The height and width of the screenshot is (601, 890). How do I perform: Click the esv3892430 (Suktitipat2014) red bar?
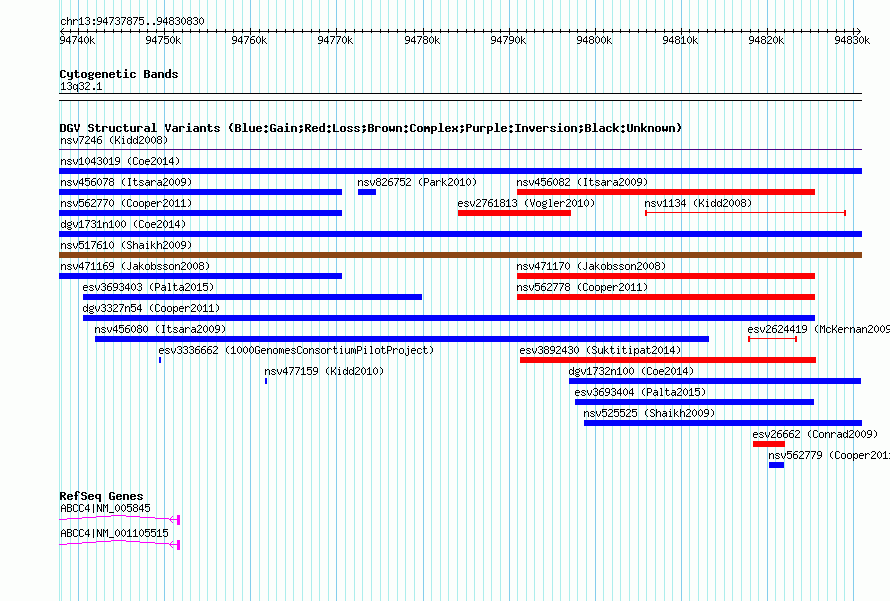pos(668,360)
